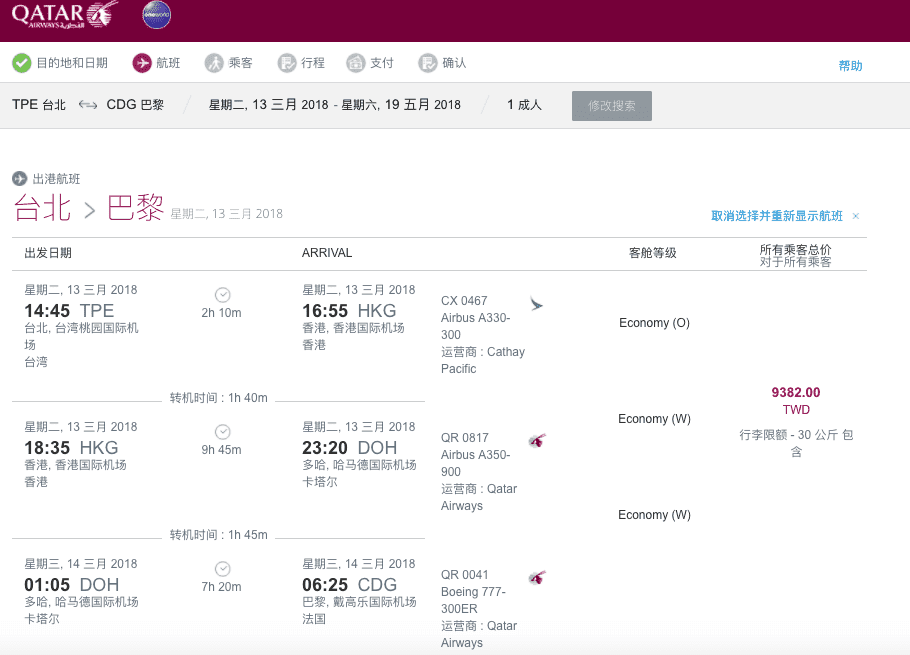Click the 支付 payment step icon

pyautogui.click(x=356, y=63)
